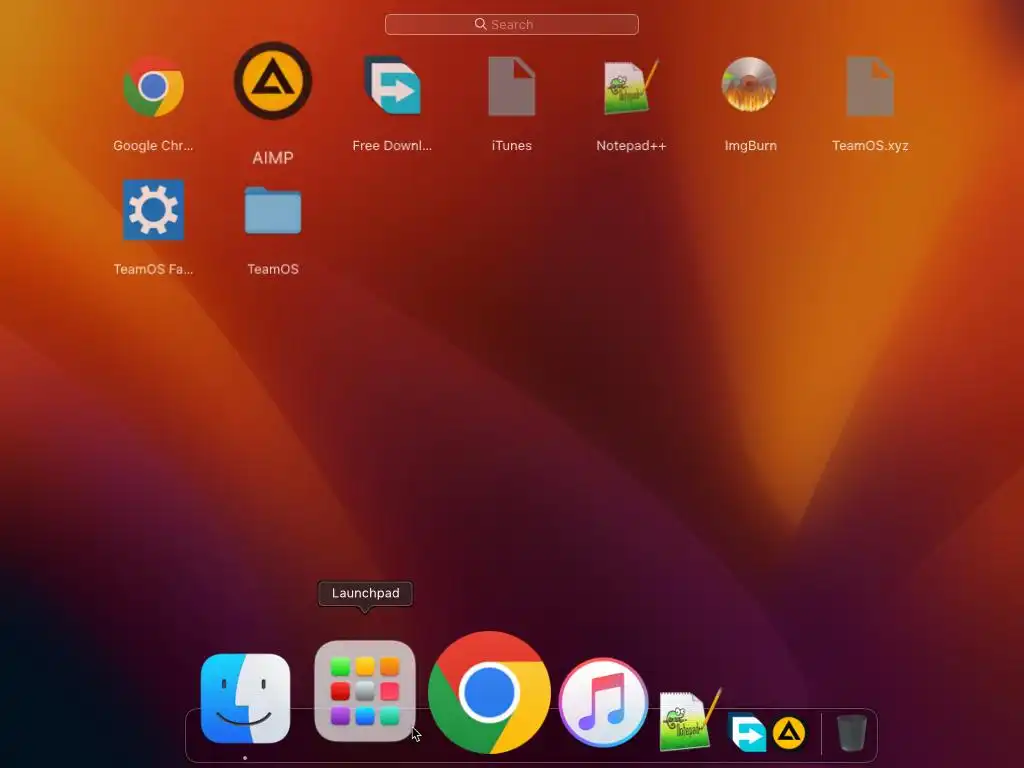Click the "AIMP" label text
Viewport: 1024px width, 768px height.
click(273, 157)
